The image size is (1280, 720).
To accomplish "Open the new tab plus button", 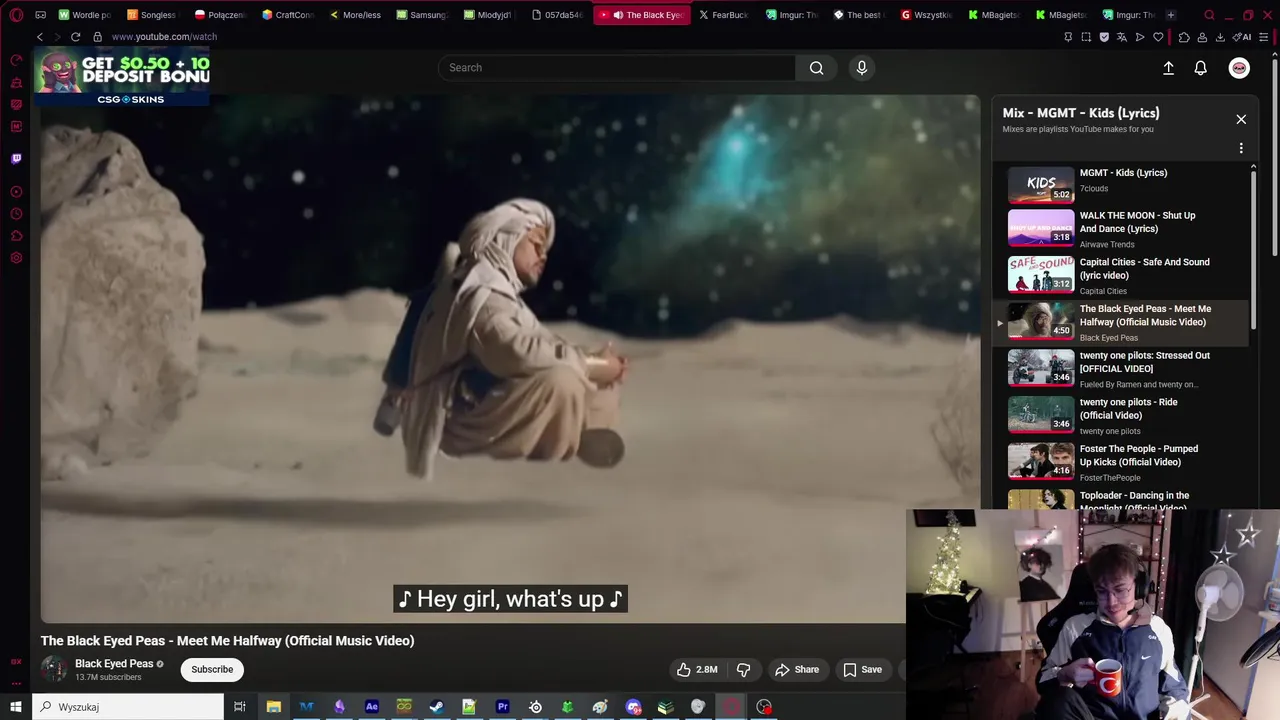I will [1171, 15].
